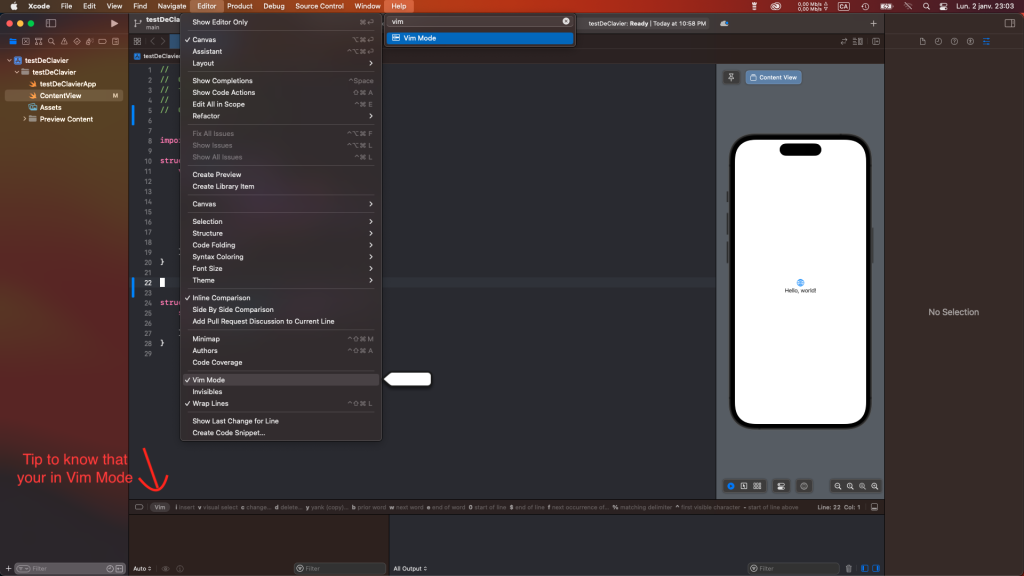Open the All Output dropdown
1024x576 pixels.
410,569
